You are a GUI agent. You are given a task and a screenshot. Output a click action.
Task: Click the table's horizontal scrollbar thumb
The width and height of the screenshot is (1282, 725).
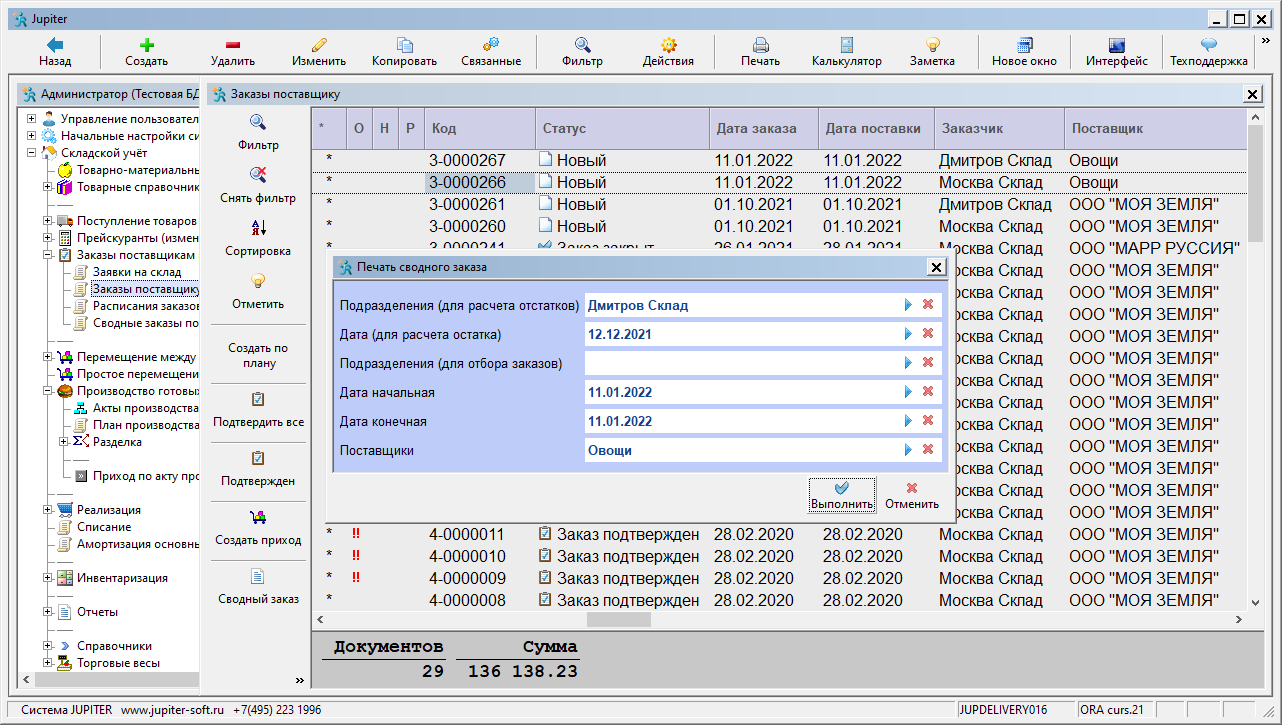coord(619,619)
